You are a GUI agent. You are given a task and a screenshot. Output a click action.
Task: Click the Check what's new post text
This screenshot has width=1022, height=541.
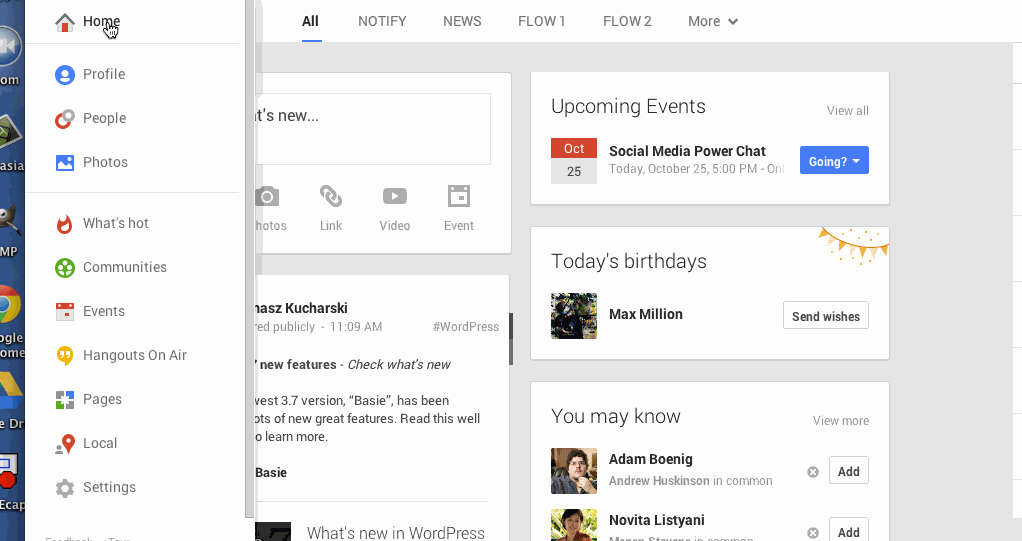(x=399, y=365)
